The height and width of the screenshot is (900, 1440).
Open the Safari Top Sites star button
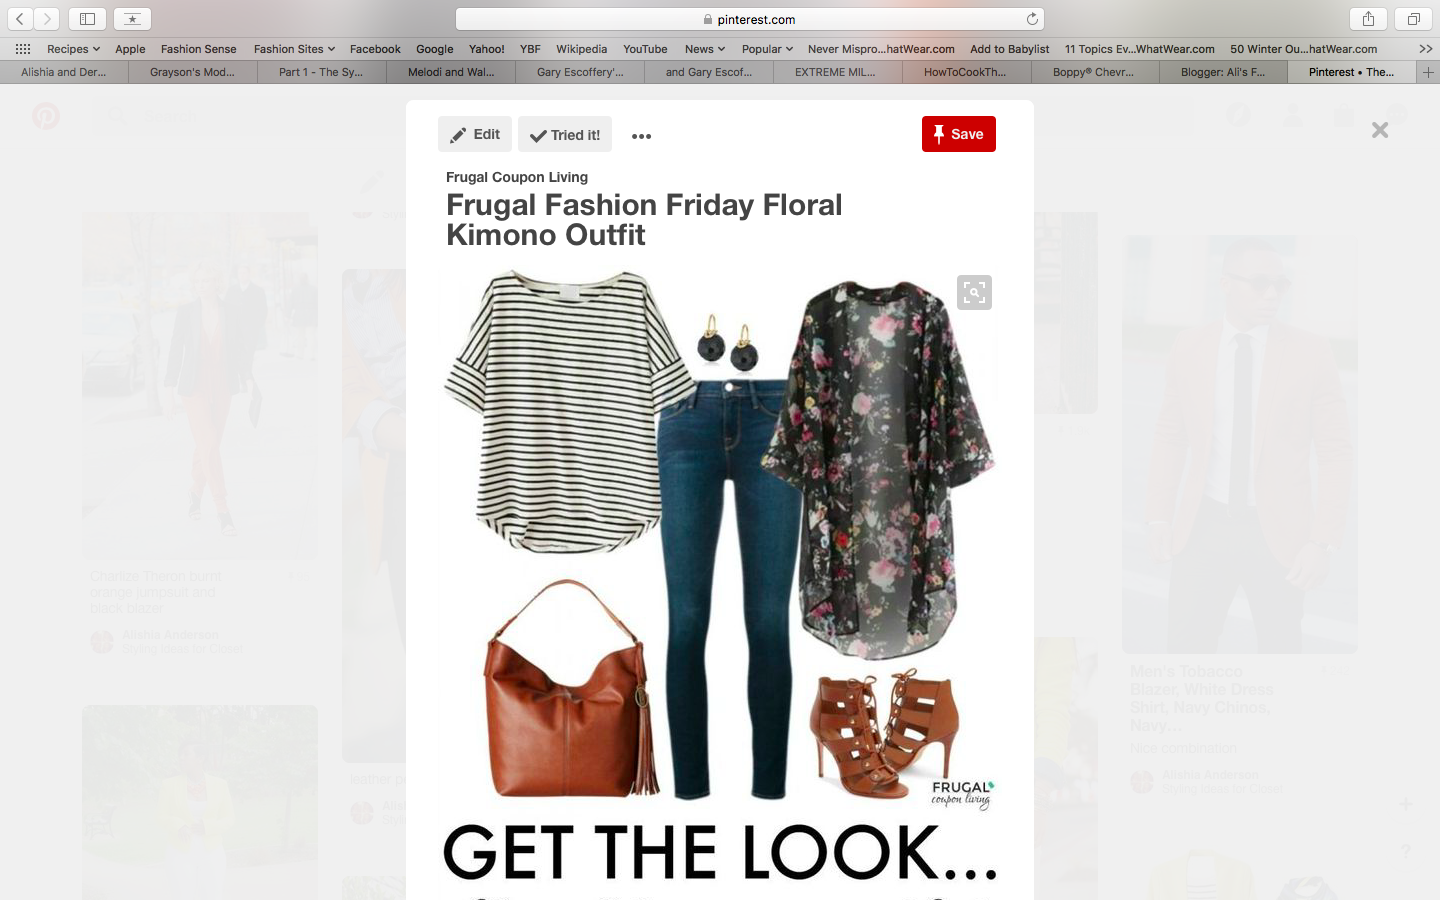132,19
